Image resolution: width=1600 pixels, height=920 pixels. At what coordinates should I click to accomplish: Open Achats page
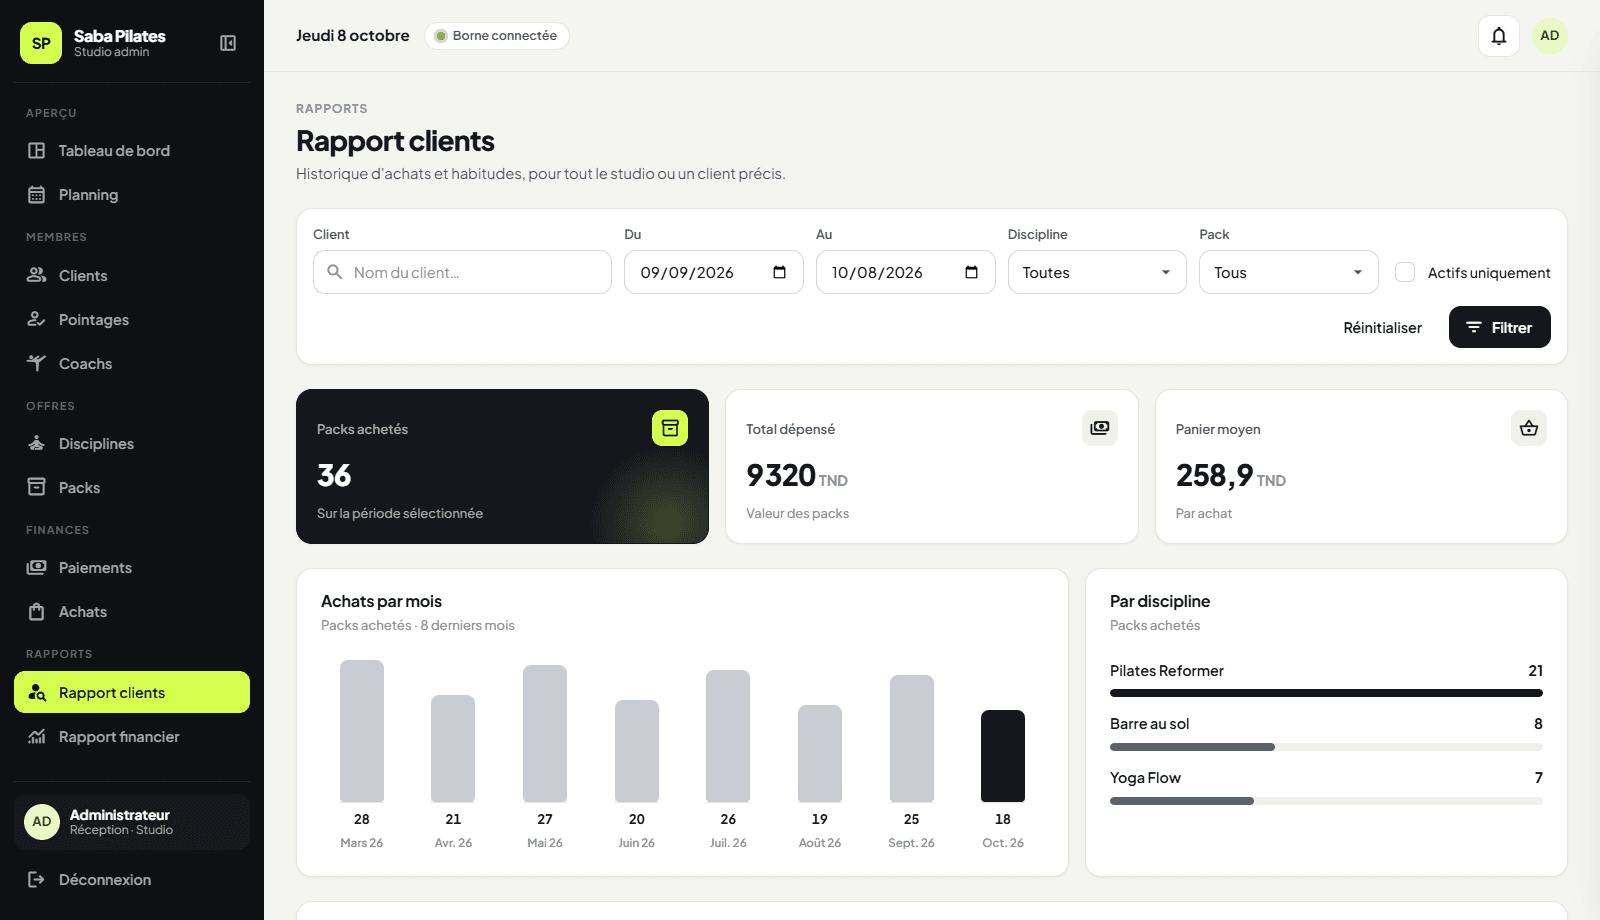coord(132,611)
